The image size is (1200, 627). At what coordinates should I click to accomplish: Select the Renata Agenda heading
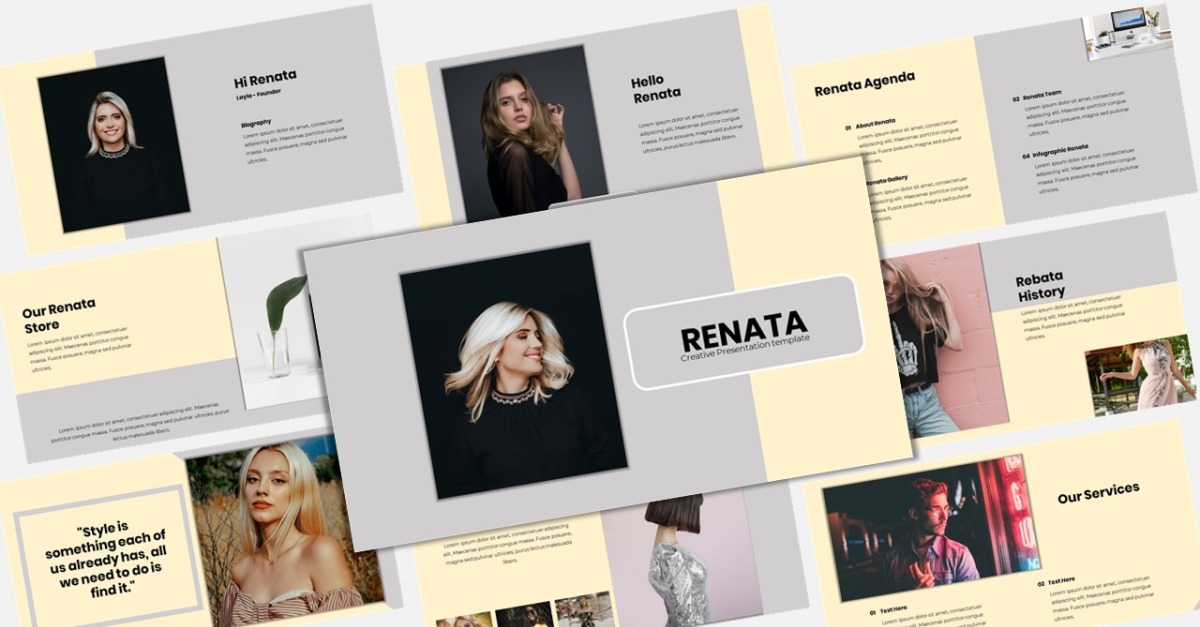(864, 84)
